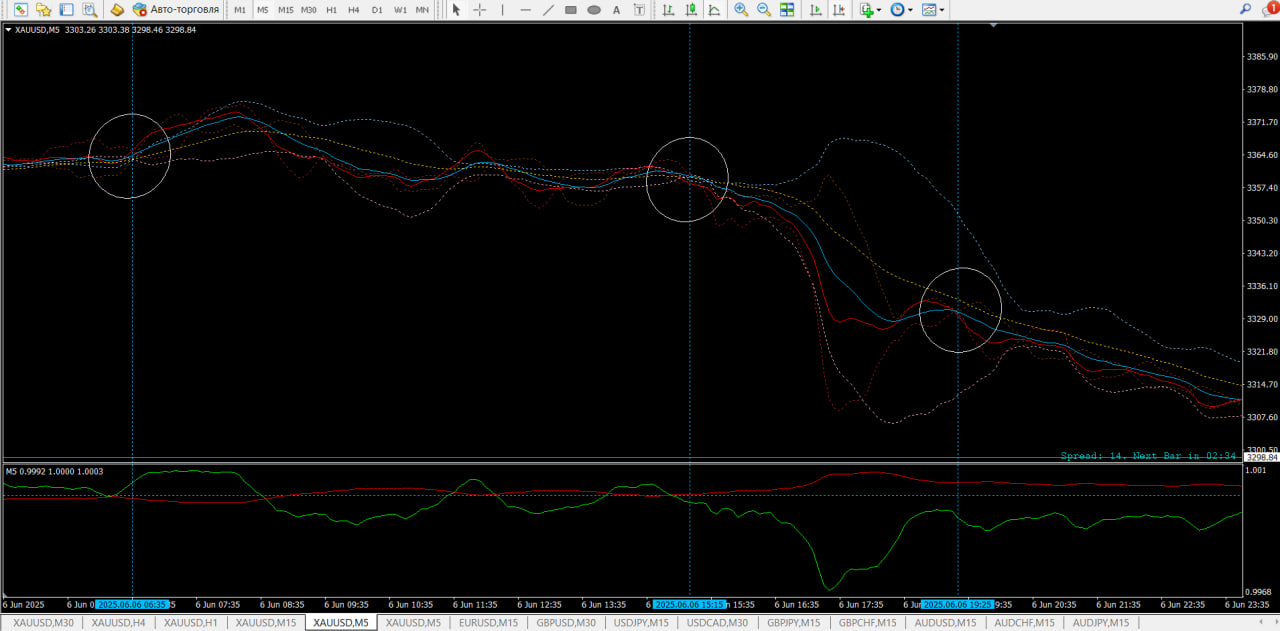Open the Strategy Tester magnifier icon

[89, 10]
